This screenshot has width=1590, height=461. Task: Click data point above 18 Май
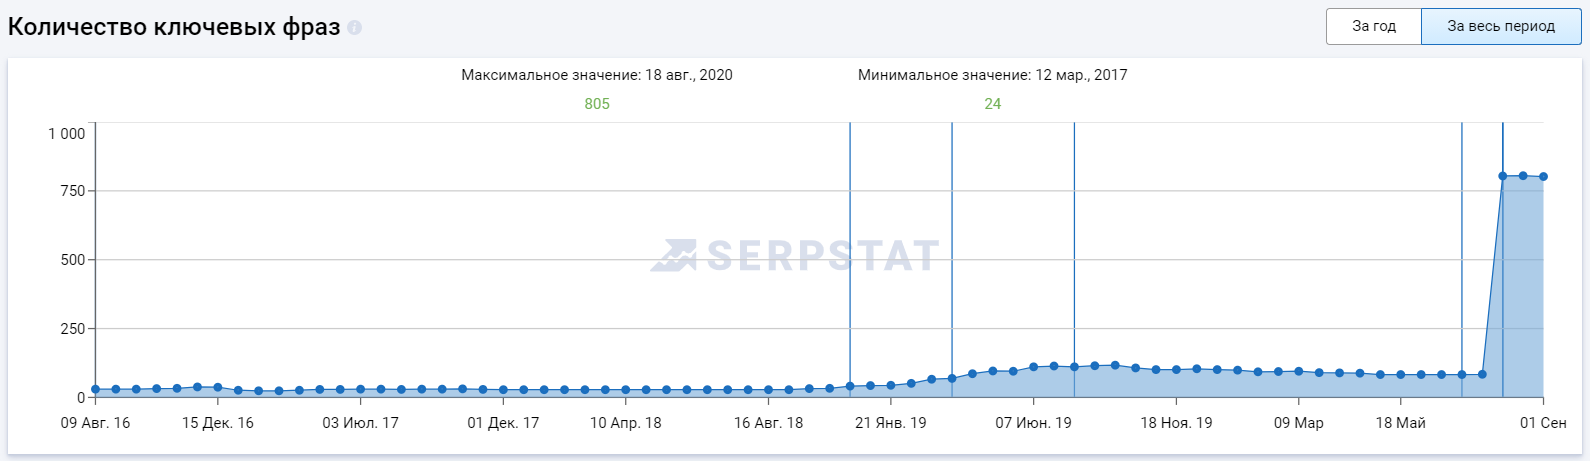1400,375
